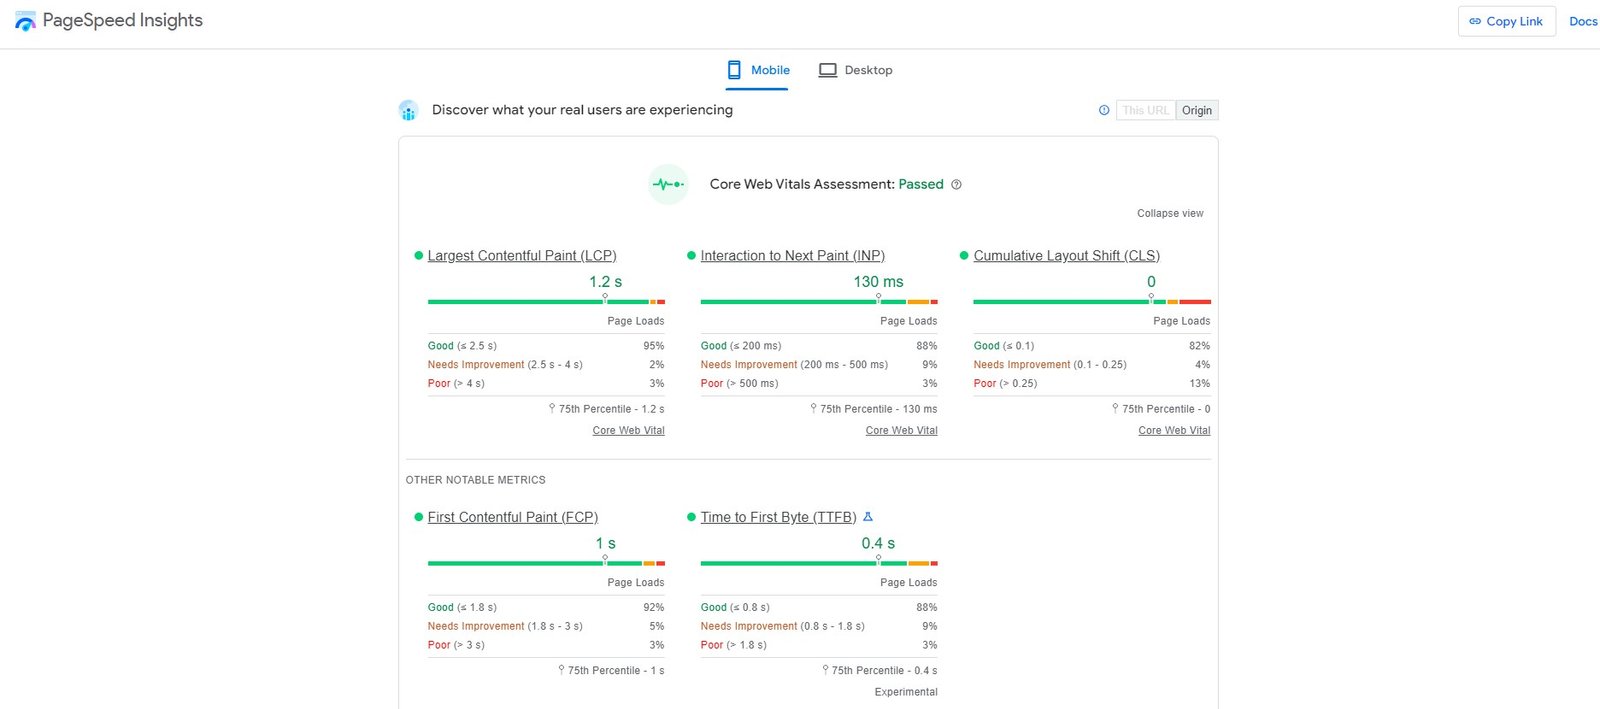Viewport: 1600px width, 709px height.
Task: Switch to Origin data view
Action: 1196,111
